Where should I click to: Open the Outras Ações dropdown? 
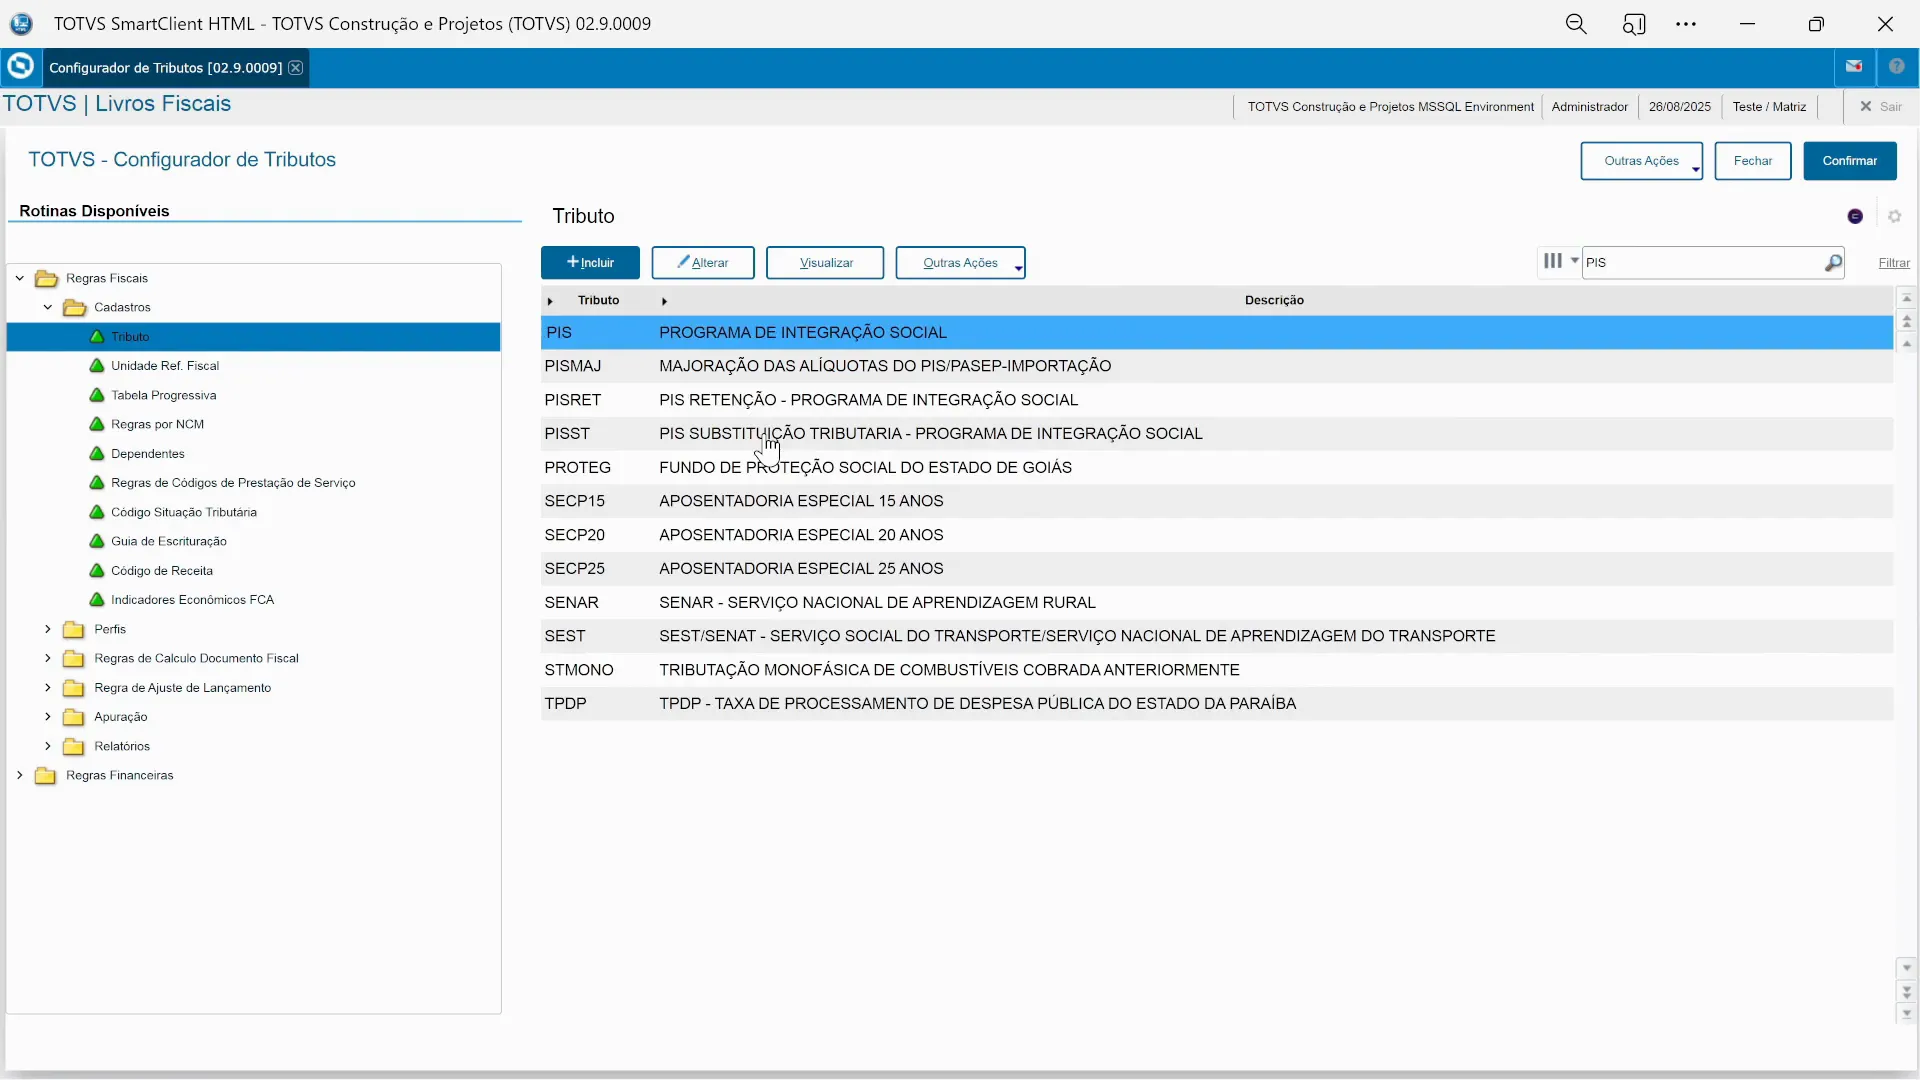961,263
